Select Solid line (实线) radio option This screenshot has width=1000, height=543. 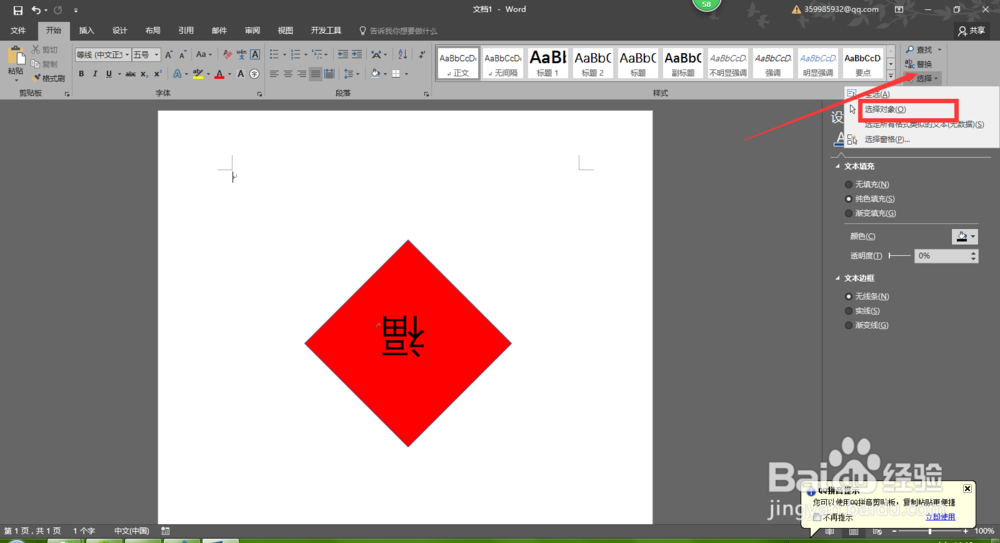click(x=848, y=311)
